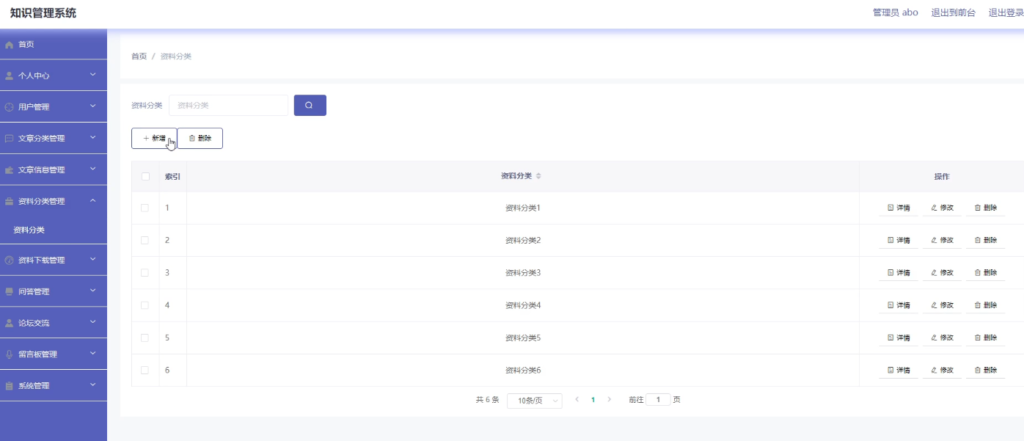This screenshot has width=1024, height=441.
Task: Open the 10条/页 page size dropdown
Action: click(535, 400)
